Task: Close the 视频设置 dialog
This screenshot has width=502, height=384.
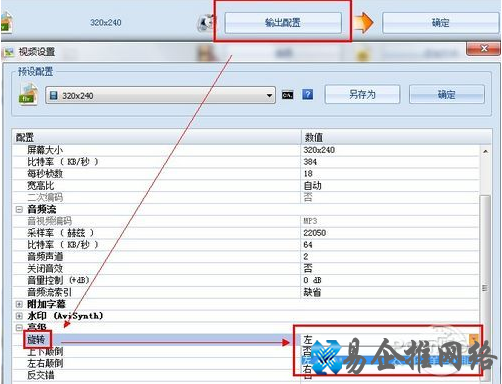Action: [484, 49]
